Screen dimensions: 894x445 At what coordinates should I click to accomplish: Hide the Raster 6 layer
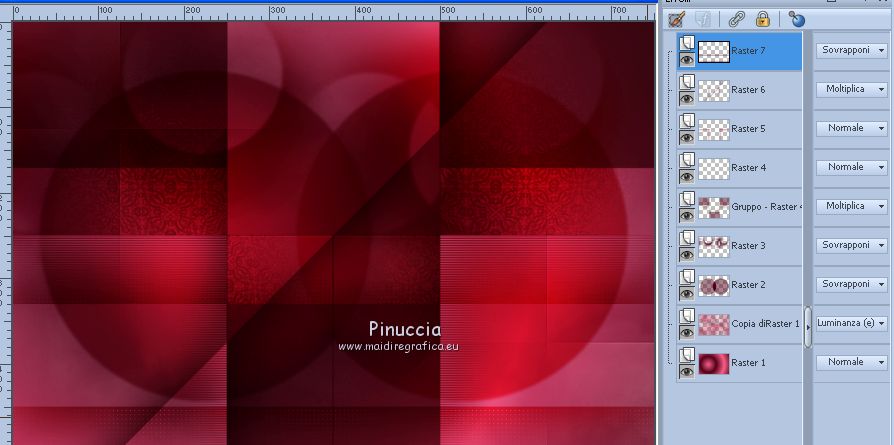[x=687, y=98]
